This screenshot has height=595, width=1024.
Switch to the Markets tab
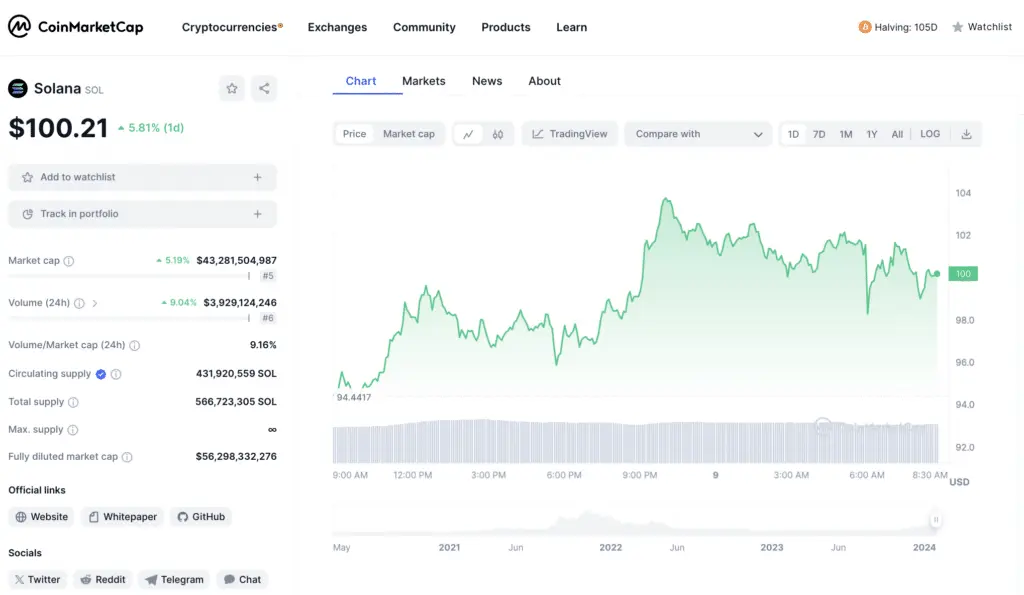[423, 81]
